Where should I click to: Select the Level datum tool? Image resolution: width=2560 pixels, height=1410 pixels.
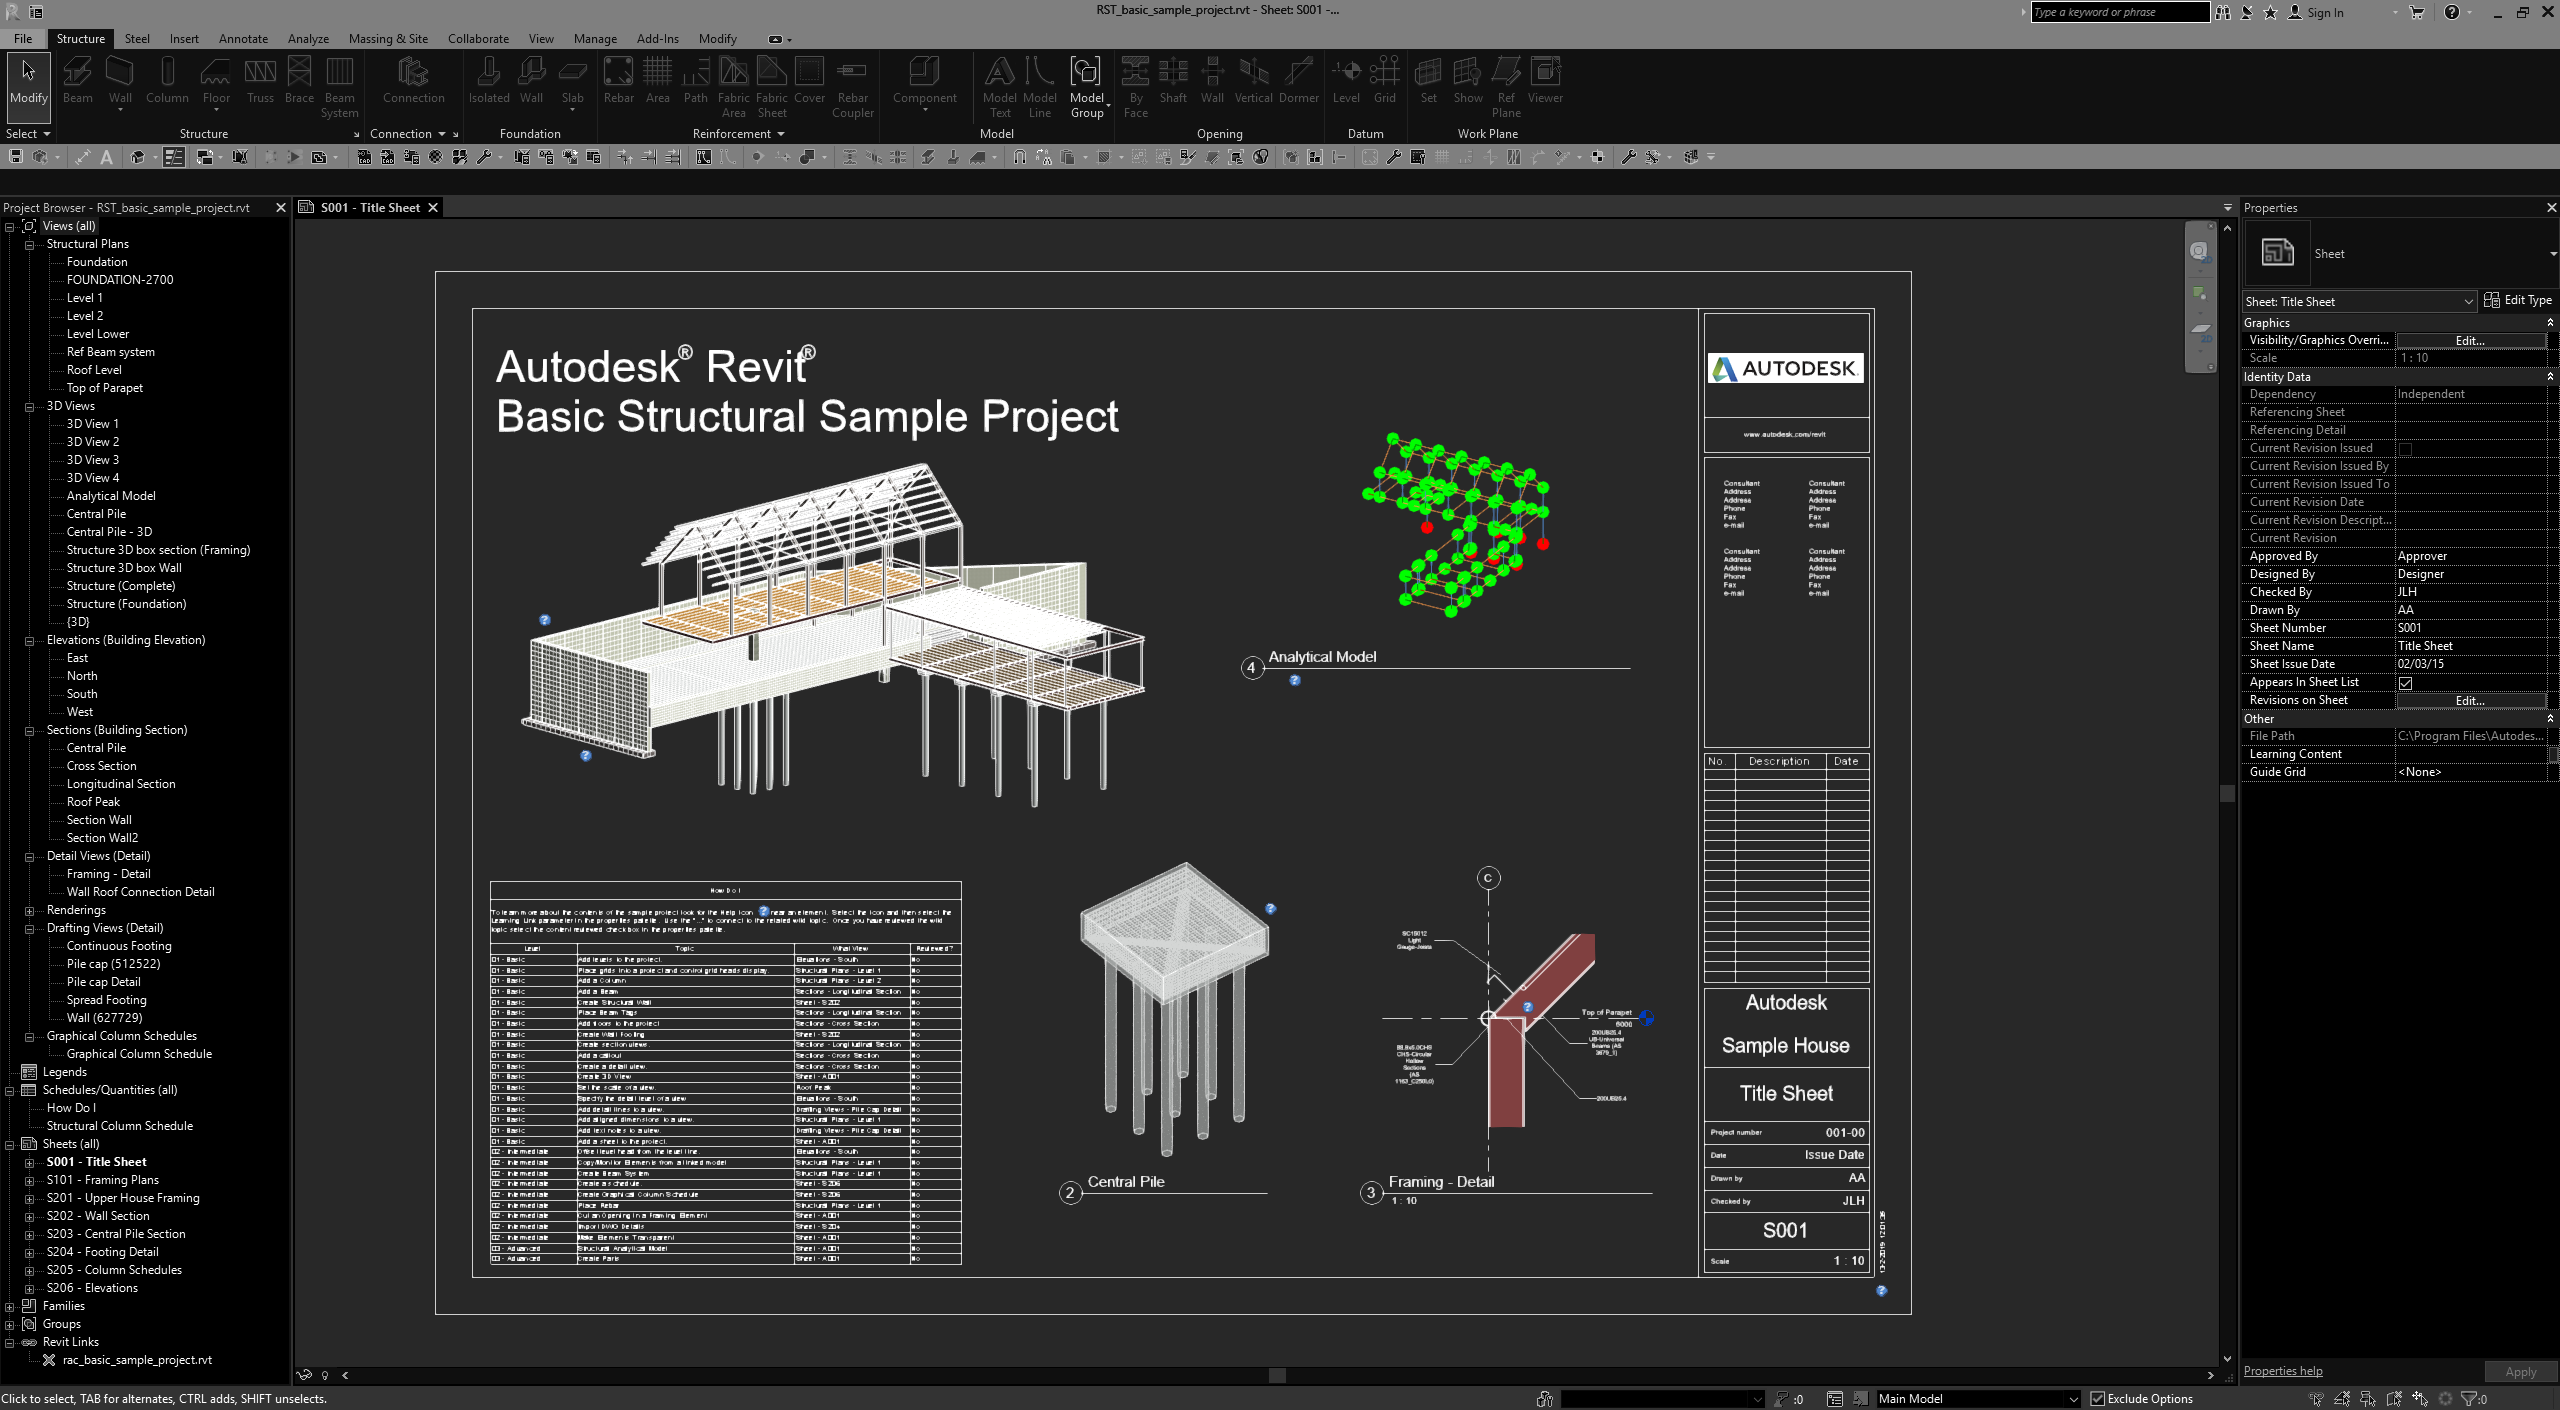[1346, 80]
